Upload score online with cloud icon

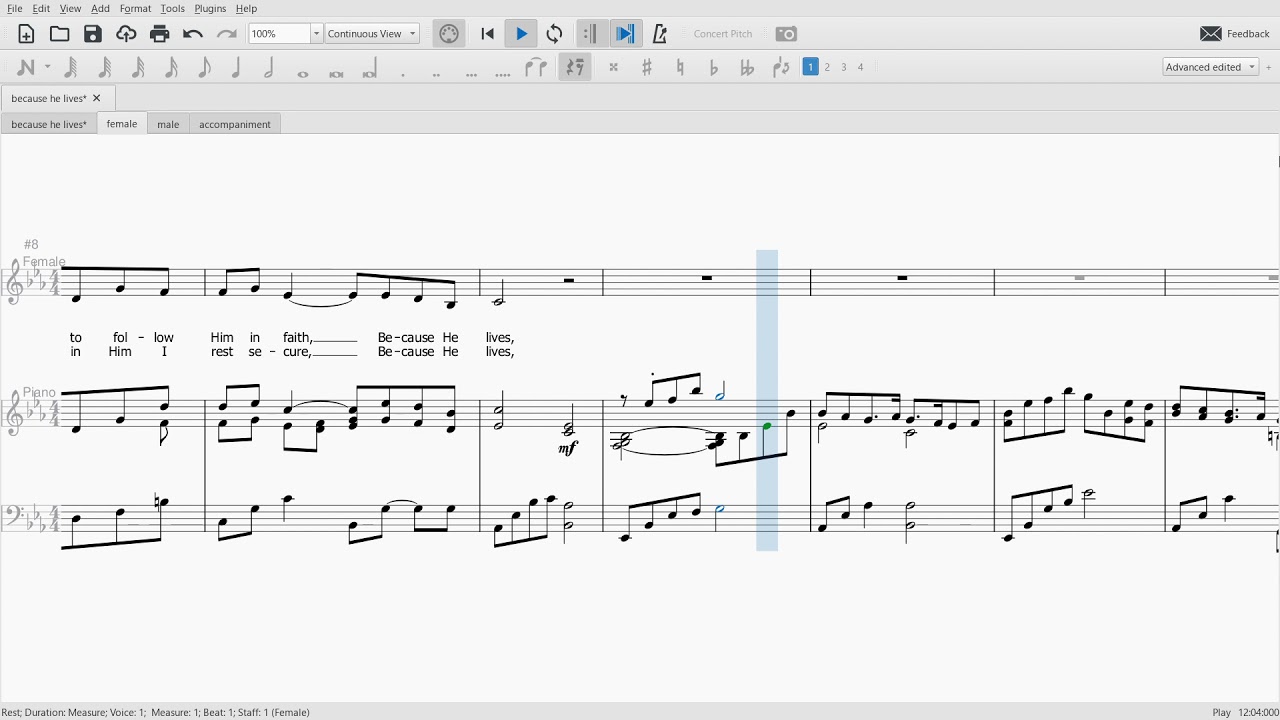126,34
